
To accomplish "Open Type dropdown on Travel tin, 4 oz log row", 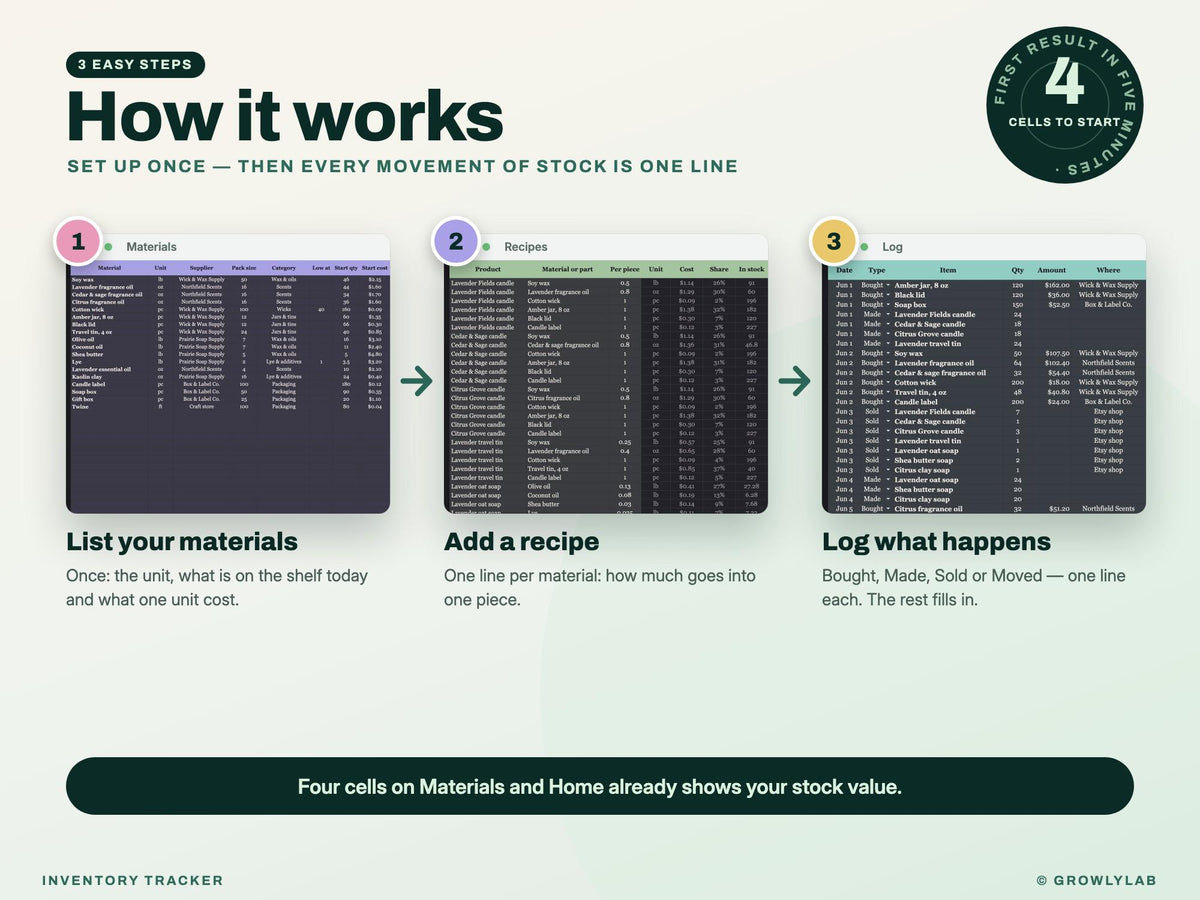I will coord(889,392).
